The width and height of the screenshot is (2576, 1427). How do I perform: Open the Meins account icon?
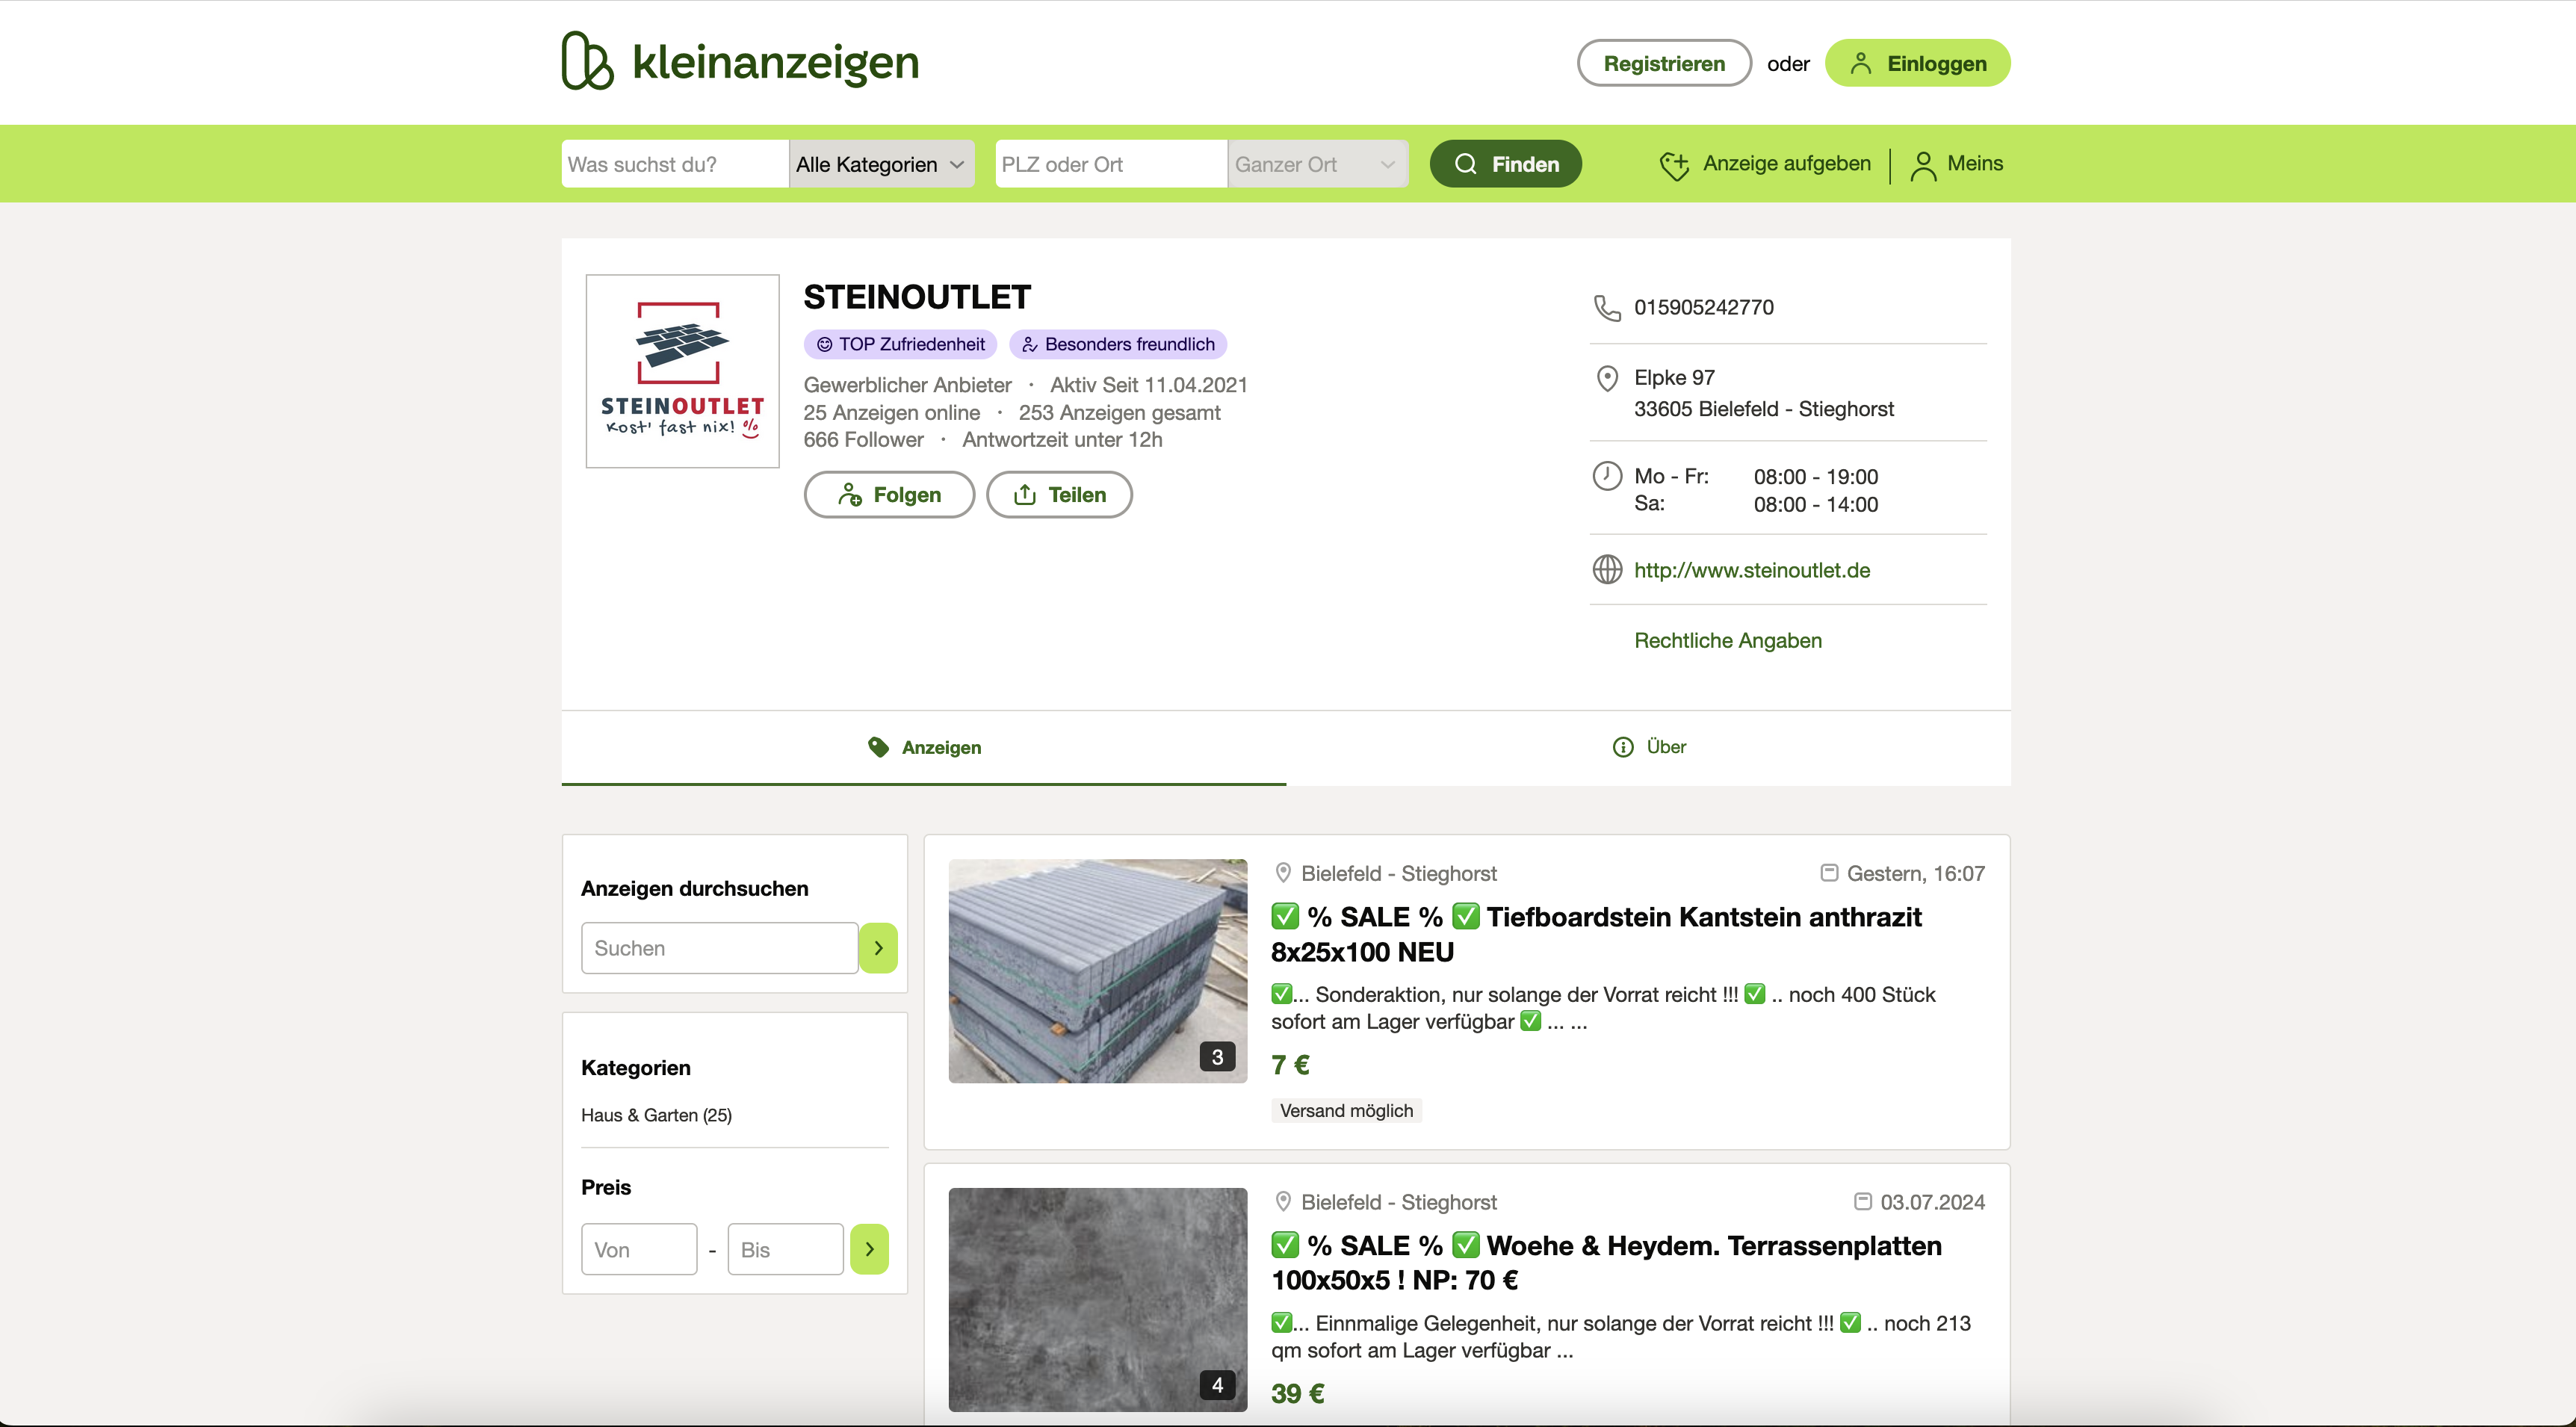click(x=1924, y=163)
